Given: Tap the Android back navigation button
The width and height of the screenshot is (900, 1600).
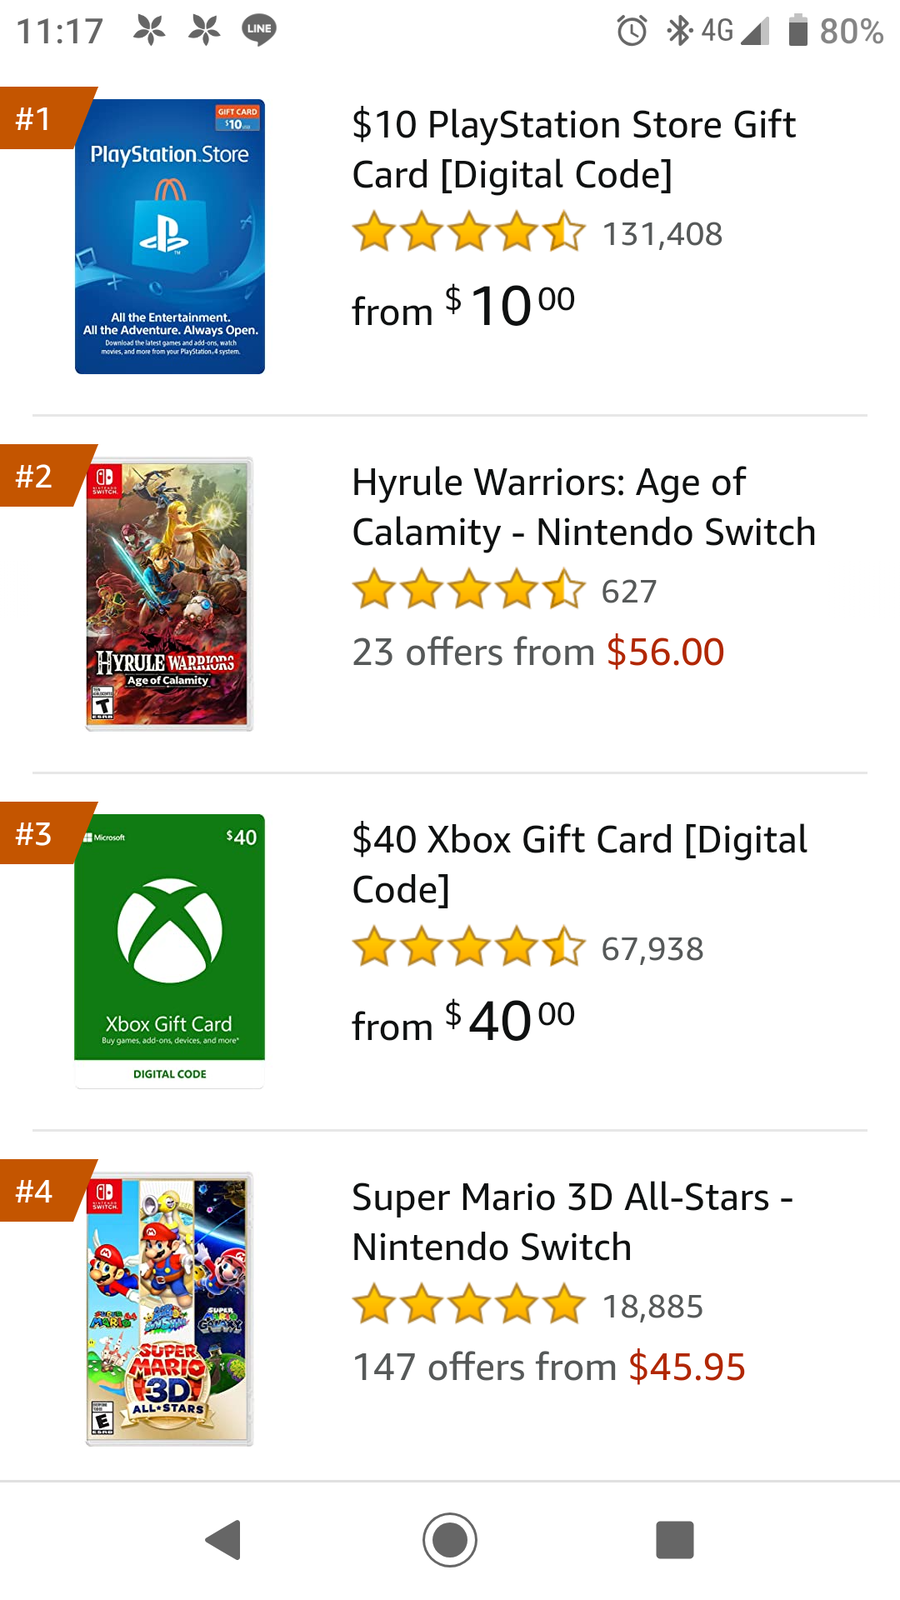Looking at the screenshot, I should 224,1540.
